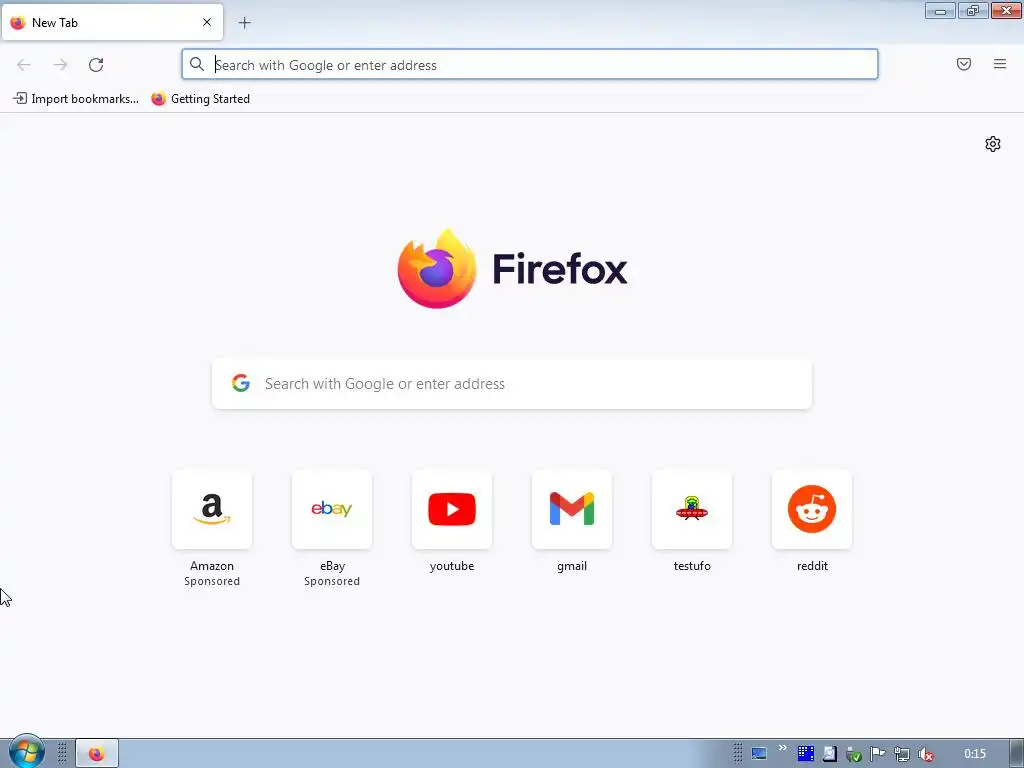Open the youtube shortcut tile
This screenshot has width=1024, height=768.
452,509
